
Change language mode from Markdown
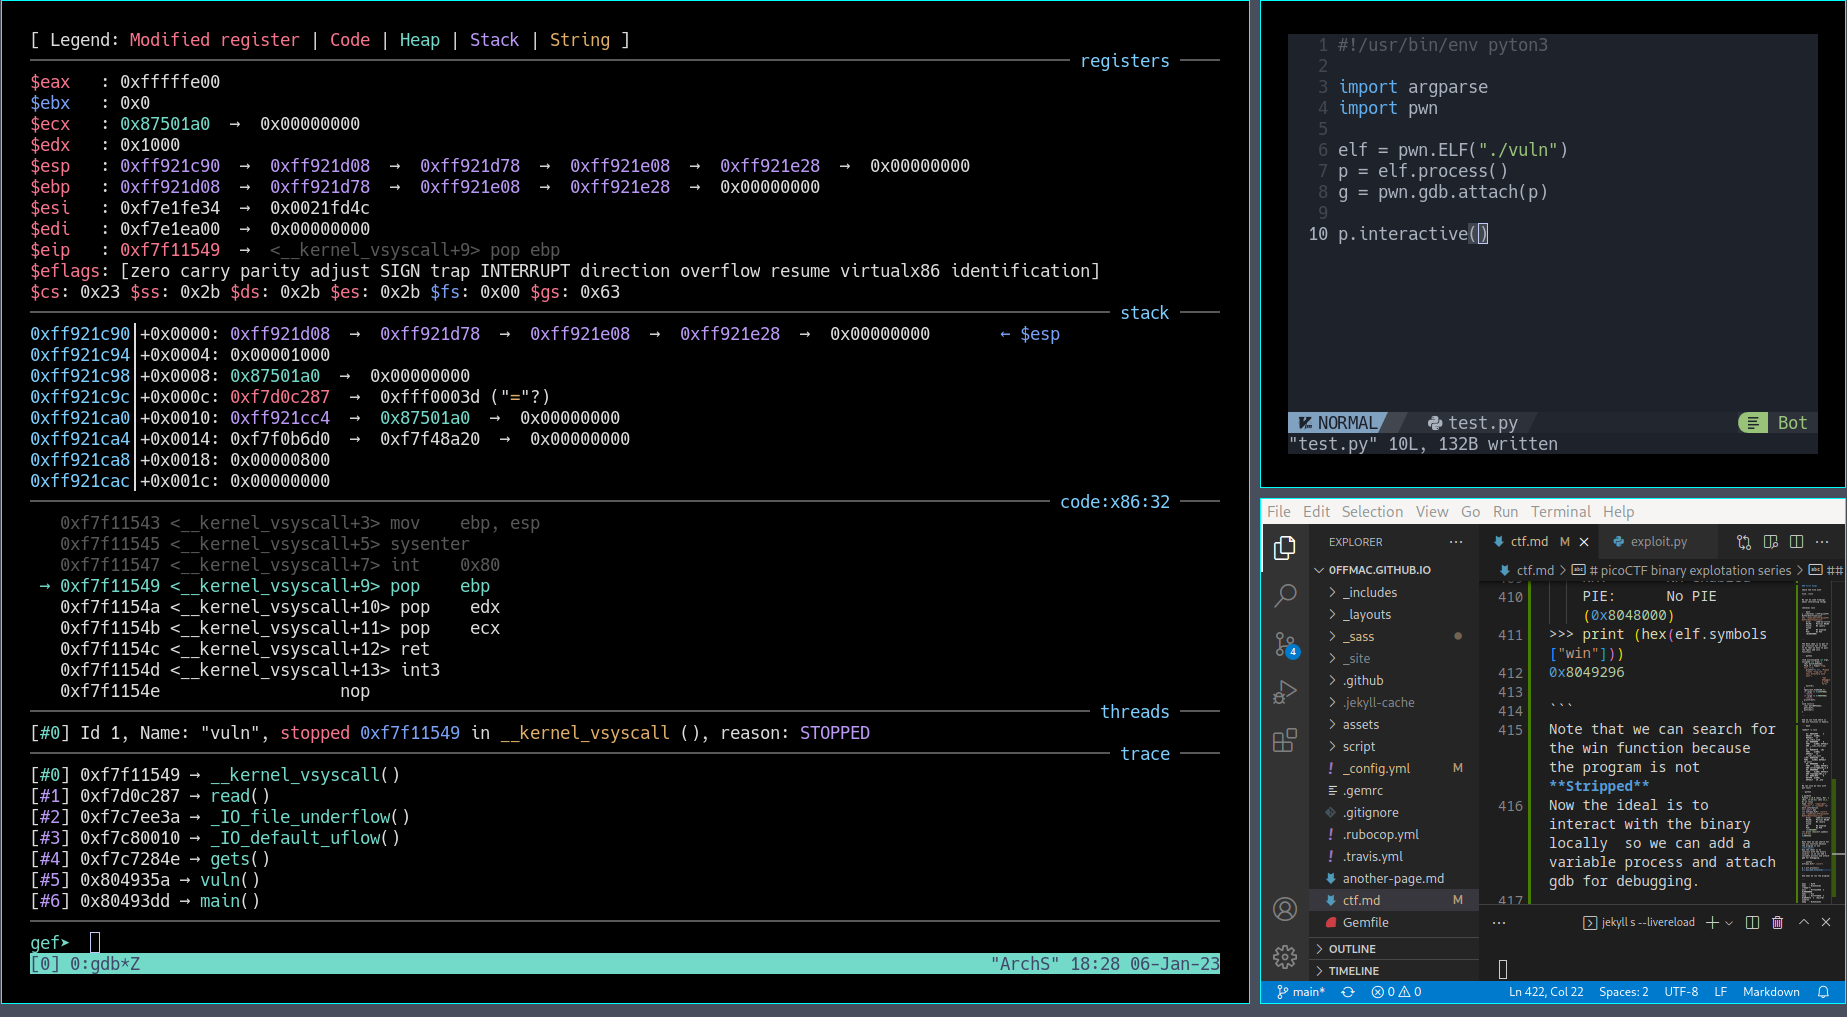[x=1771, y=992]
